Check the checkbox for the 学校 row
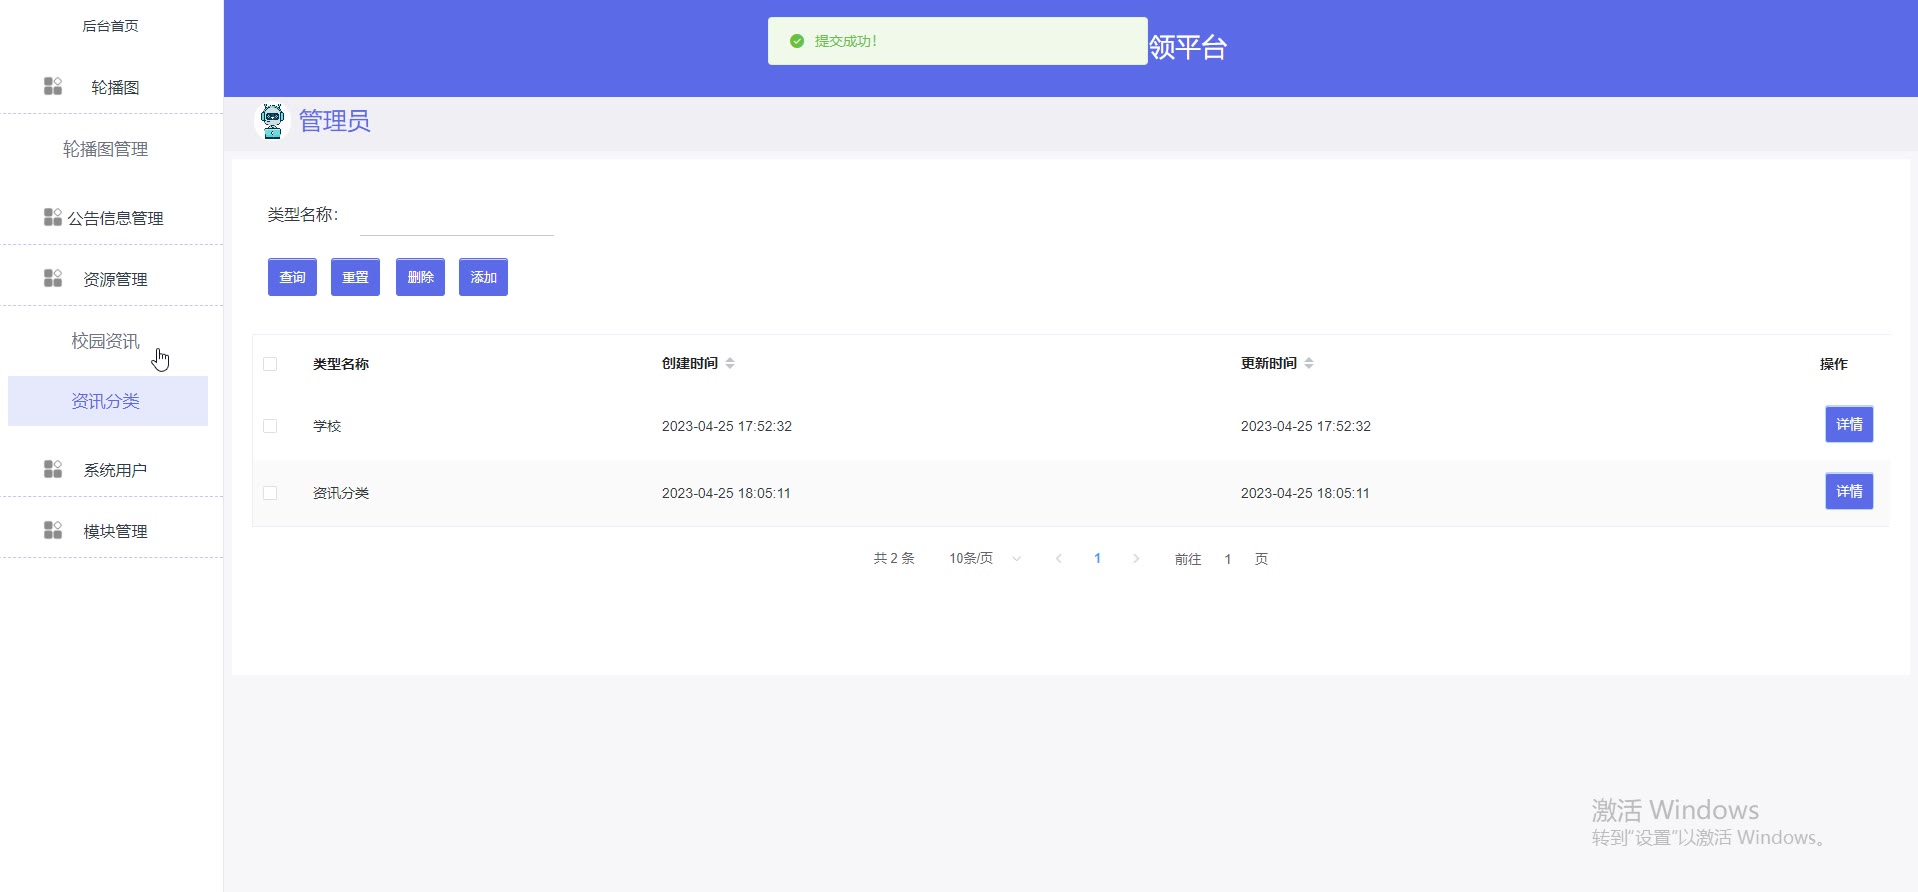 tap(270, 426)
